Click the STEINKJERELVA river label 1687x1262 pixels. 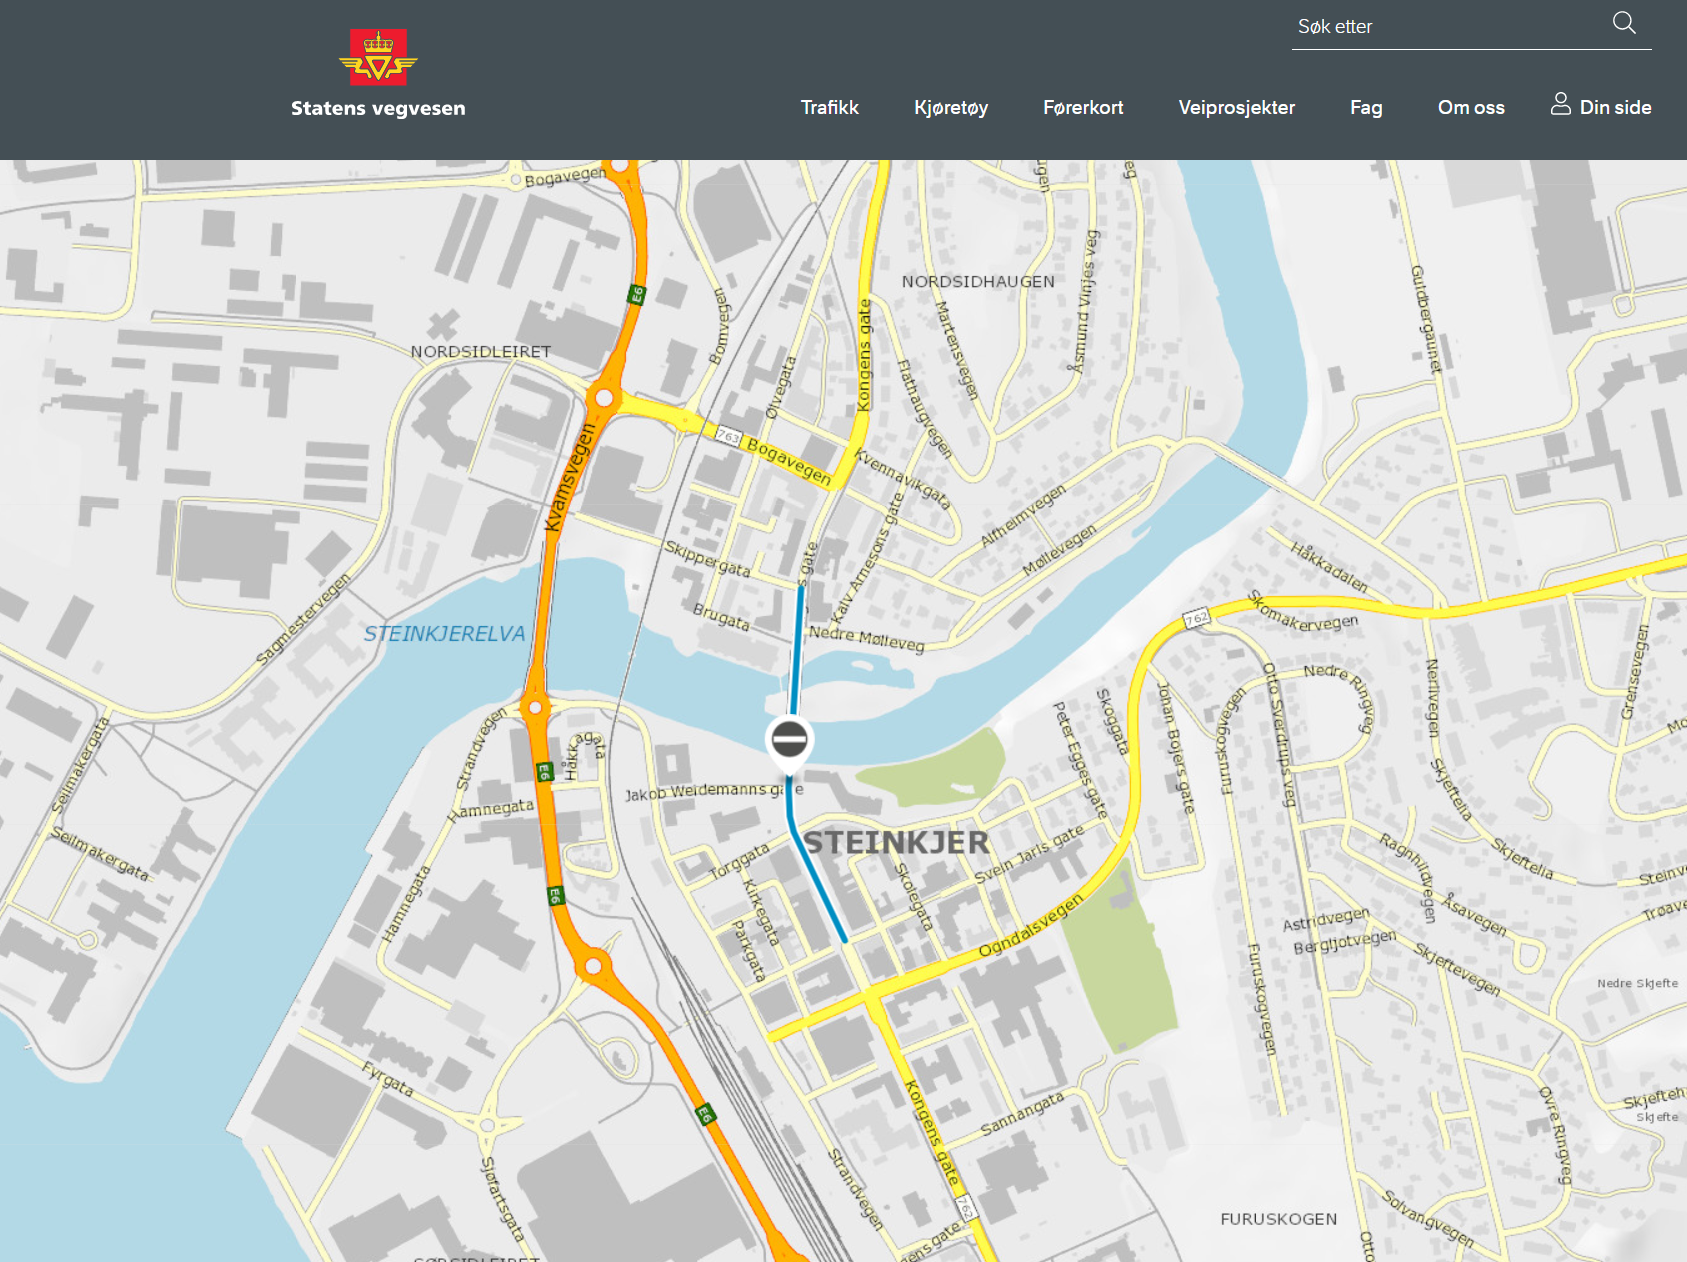click(444, 634)
